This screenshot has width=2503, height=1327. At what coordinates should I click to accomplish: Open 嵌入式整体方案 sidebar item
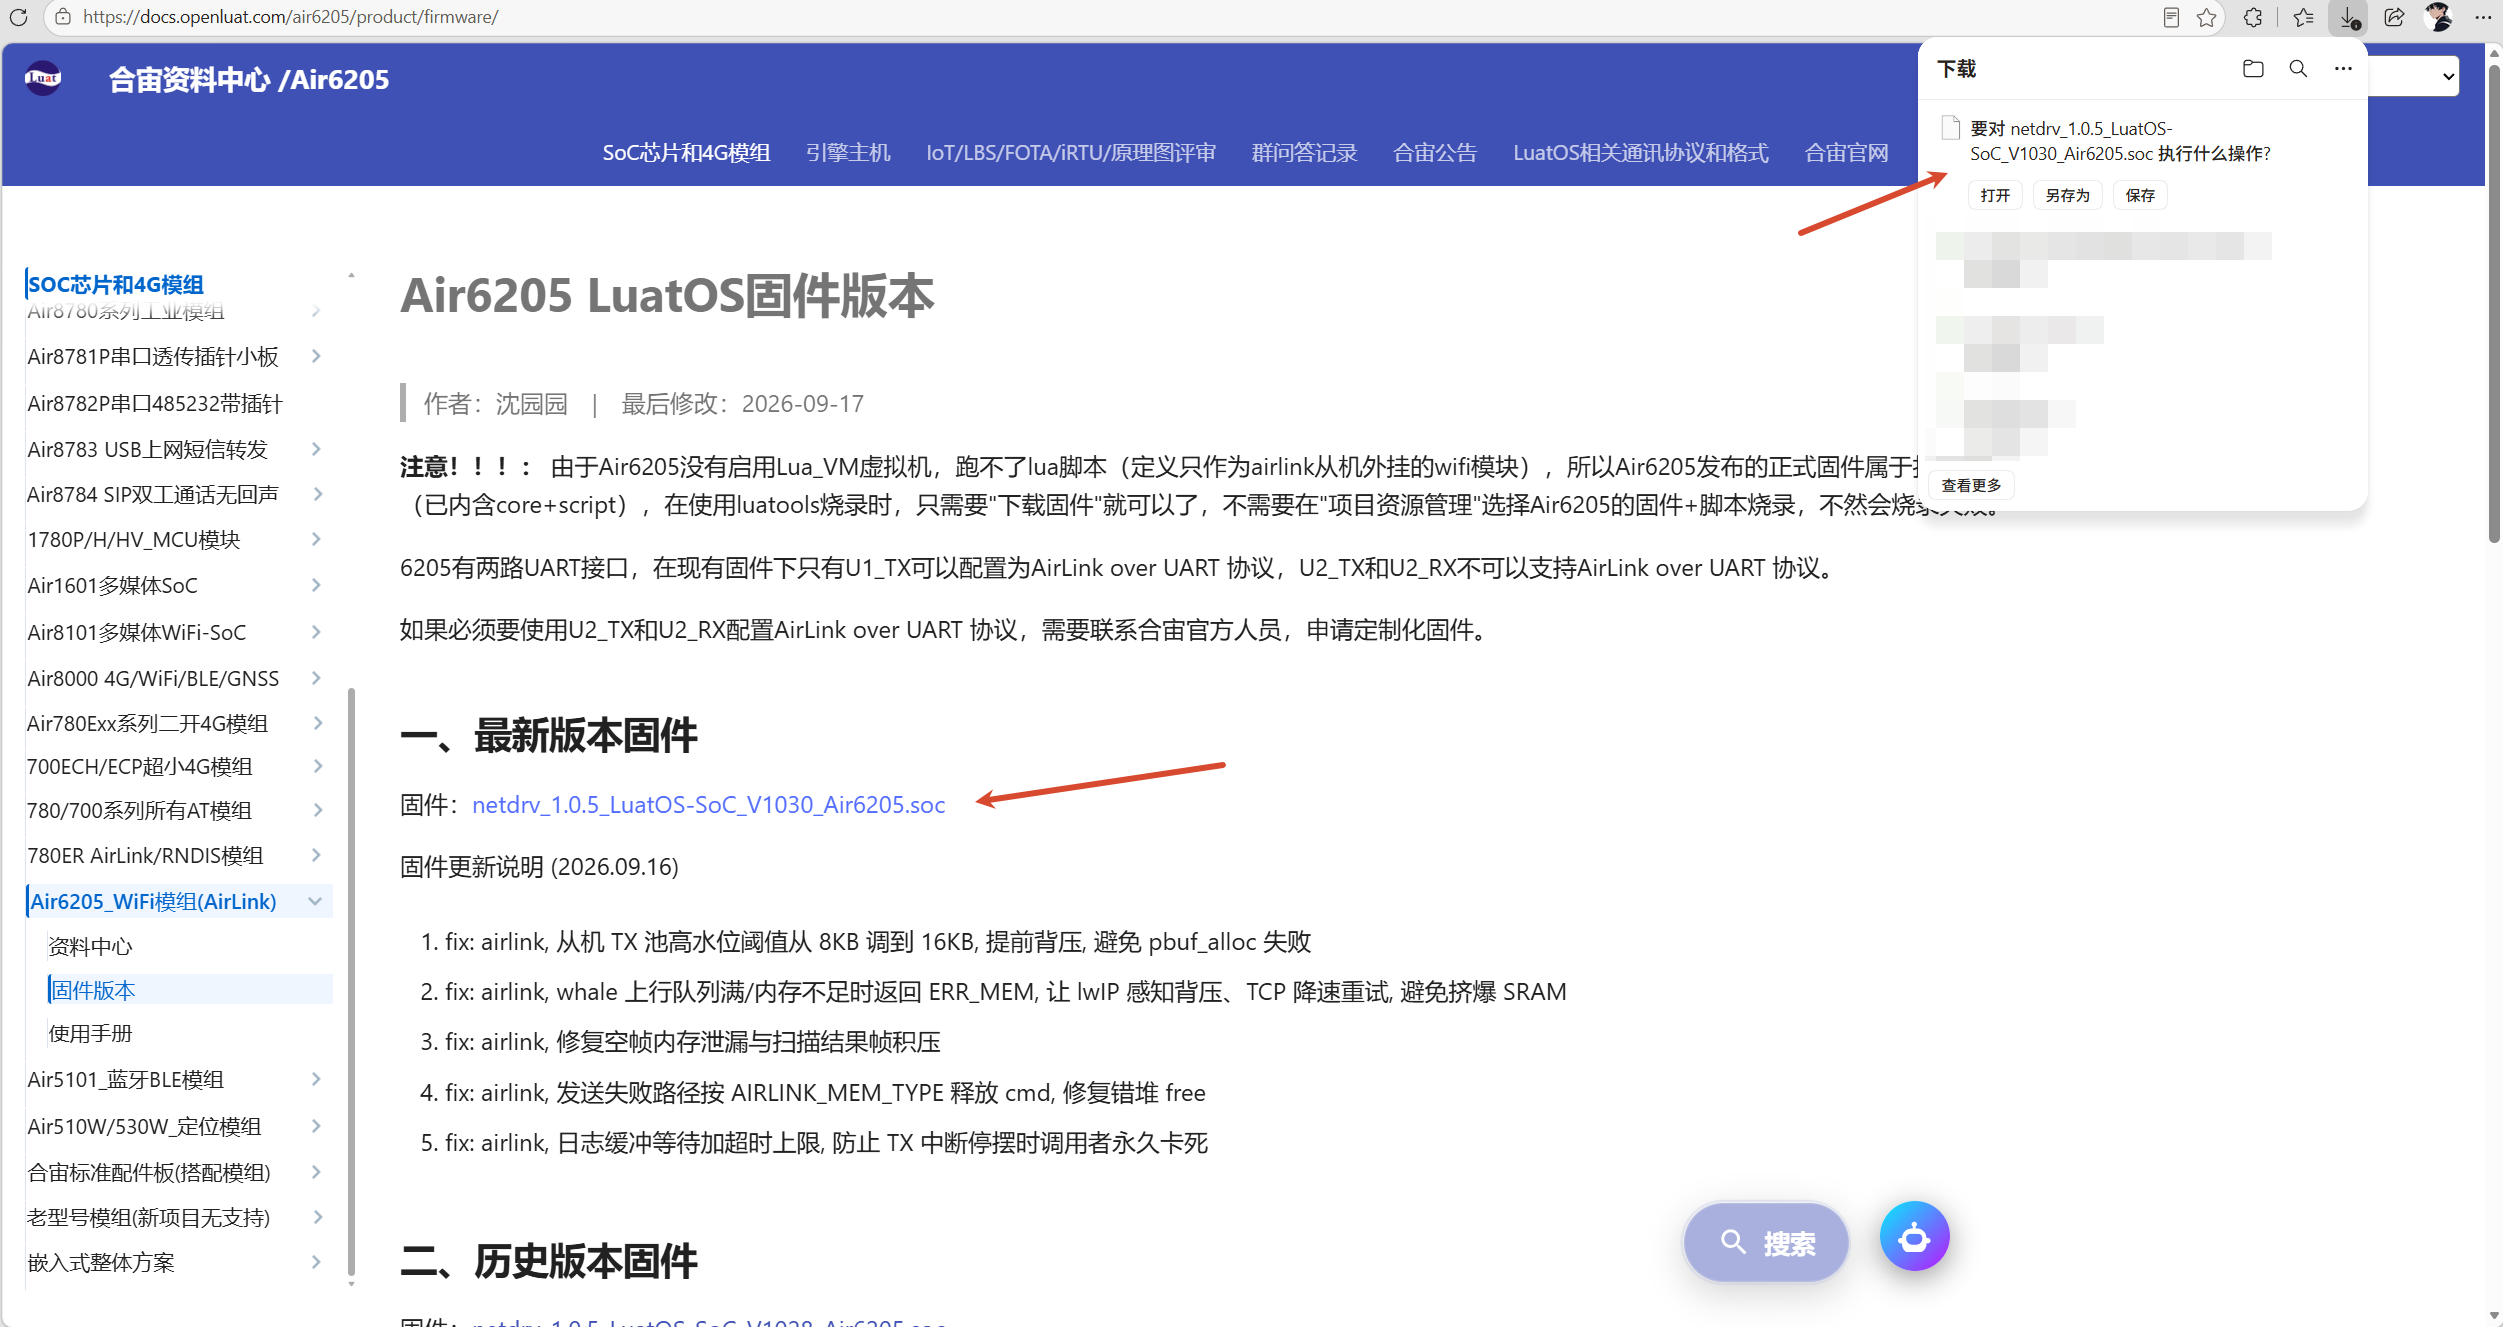101,1262
